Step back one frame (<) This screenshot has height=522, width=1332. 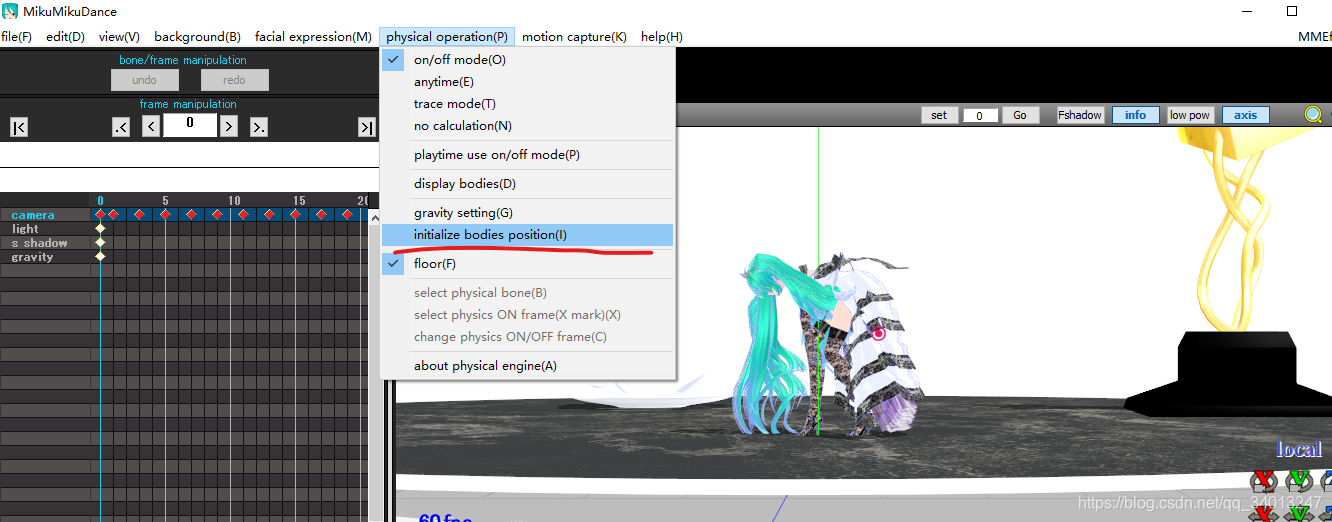click(151, 126)
